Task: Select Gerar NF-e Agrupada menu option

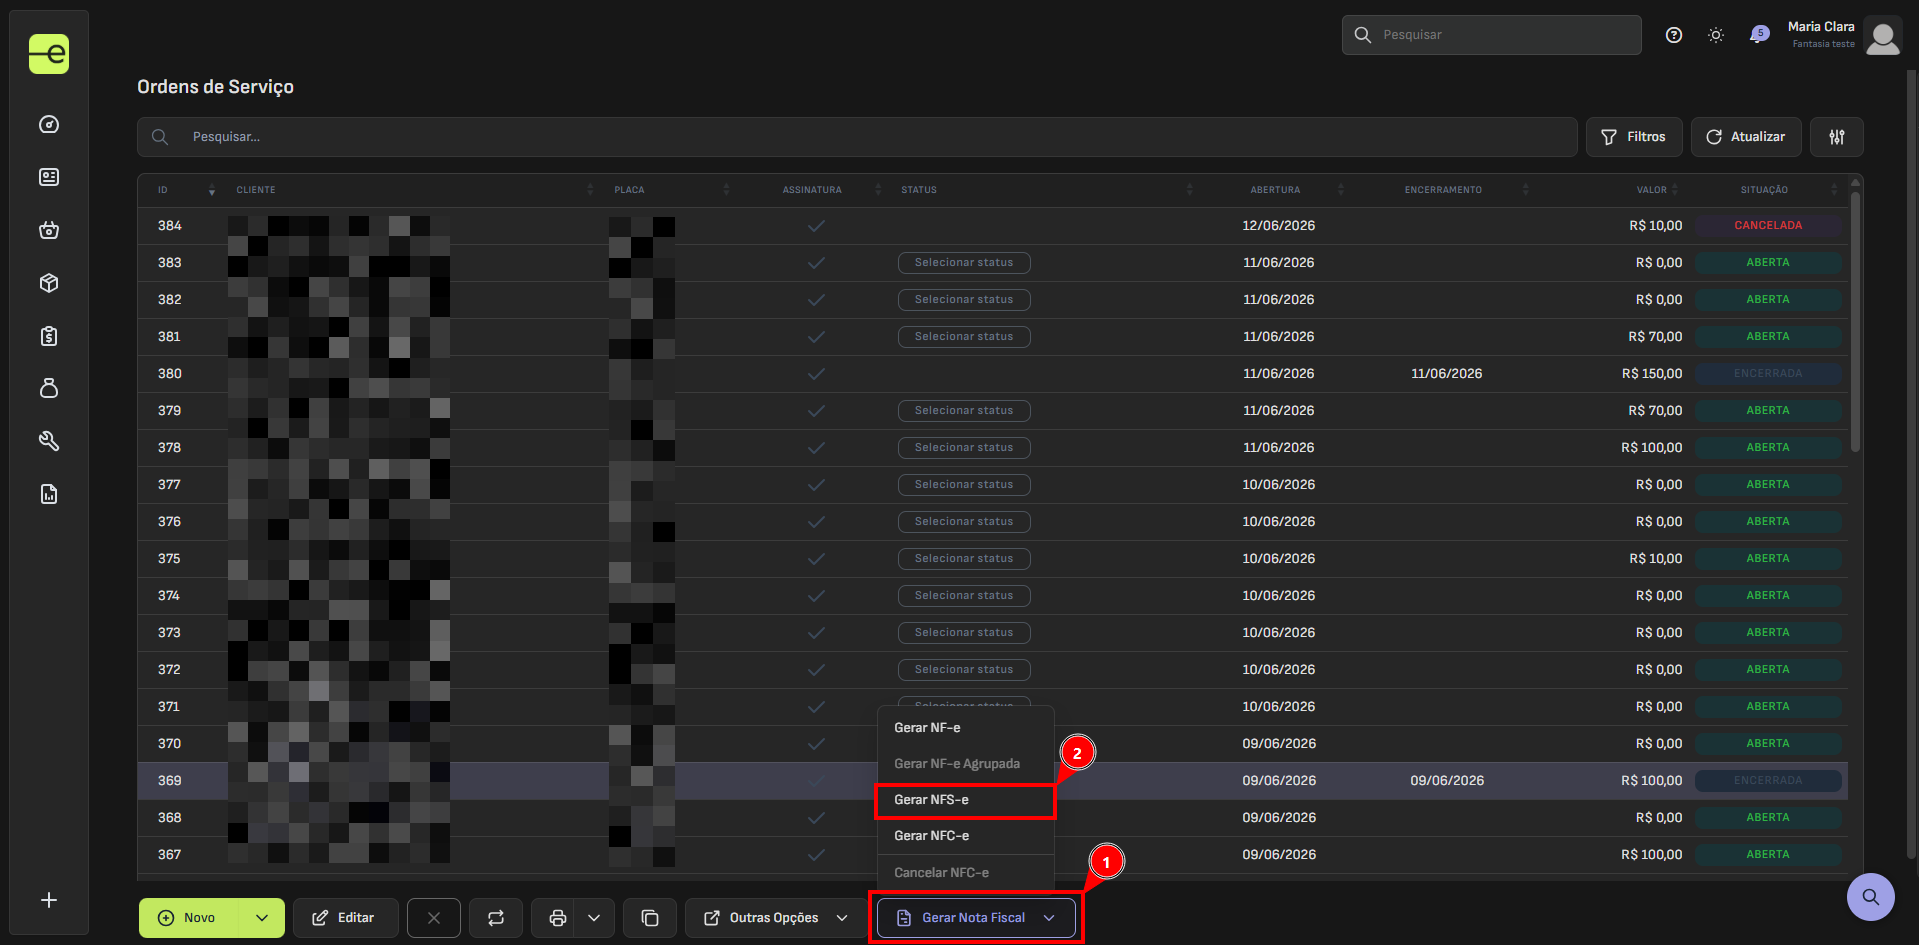Action: click(965, 764)
